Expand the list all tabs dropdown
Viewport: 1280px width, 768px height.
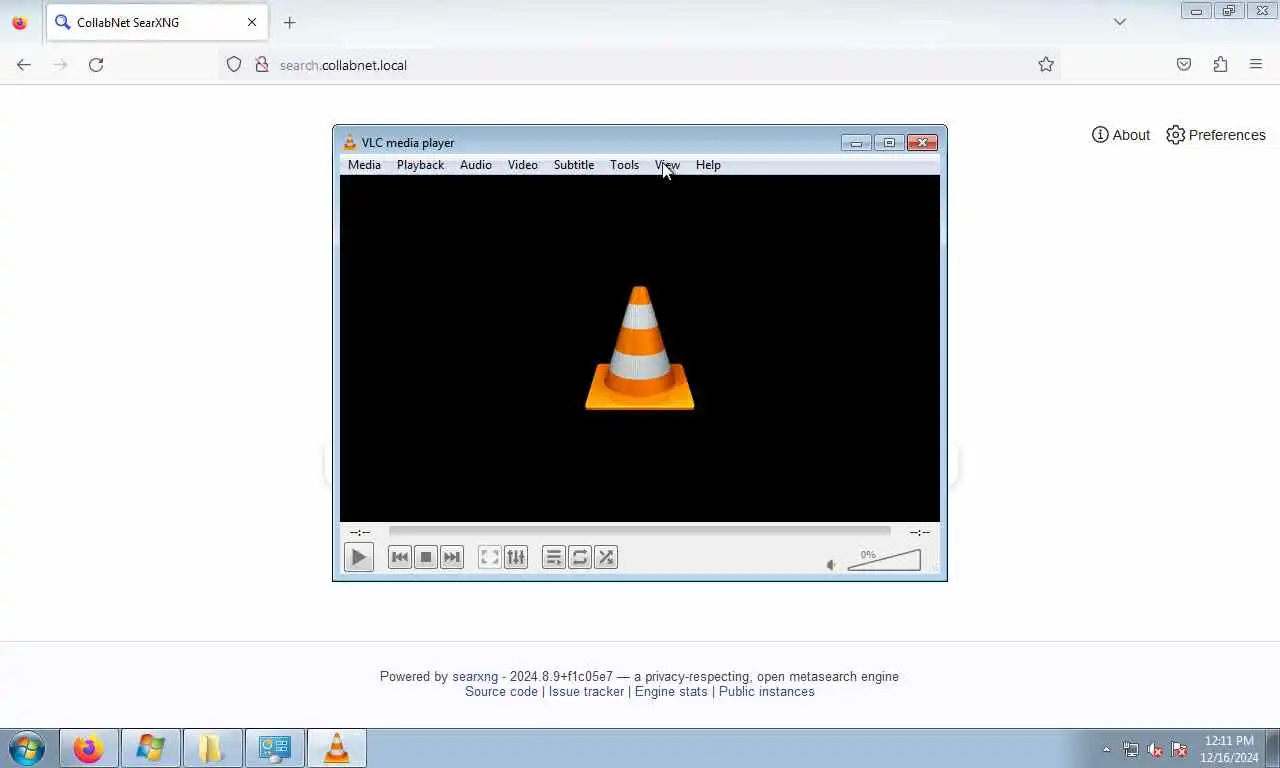pyautogui.click(x=1120, y=22)
